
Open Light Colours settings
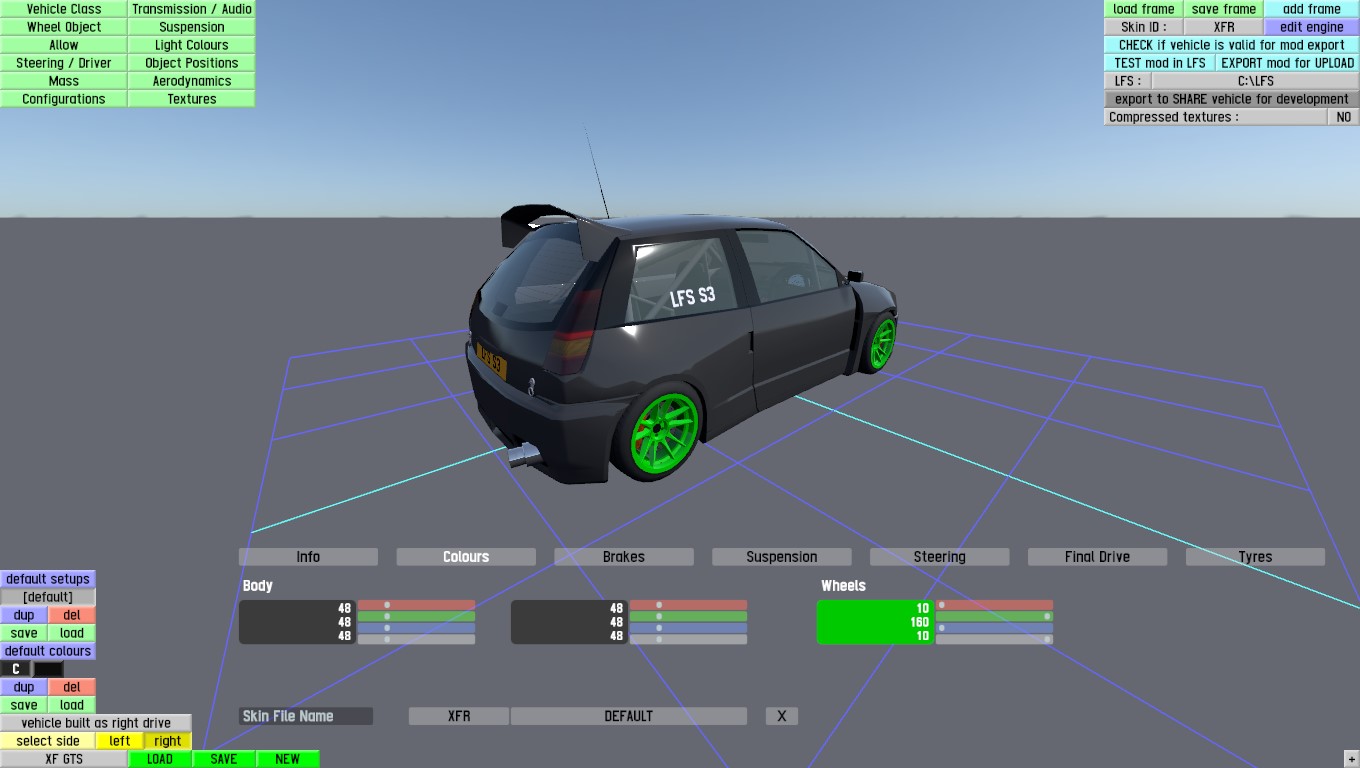point(192,45)
